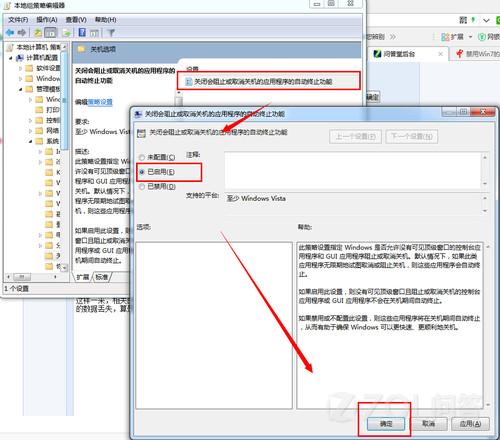Click the 下一个设置(N) button

412,137
